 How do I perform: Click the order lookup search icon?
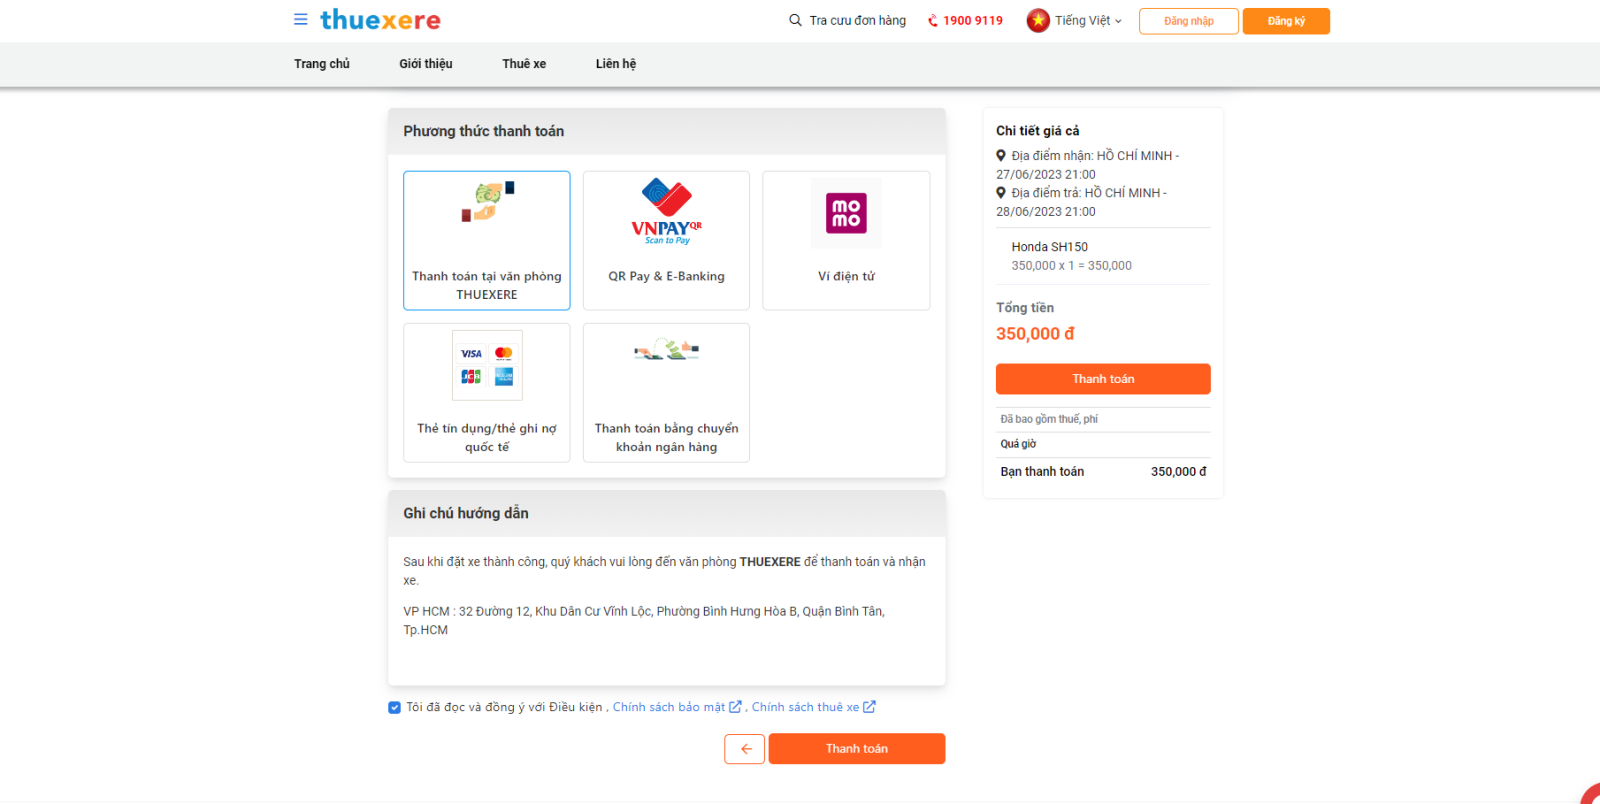tap(795, 20)
